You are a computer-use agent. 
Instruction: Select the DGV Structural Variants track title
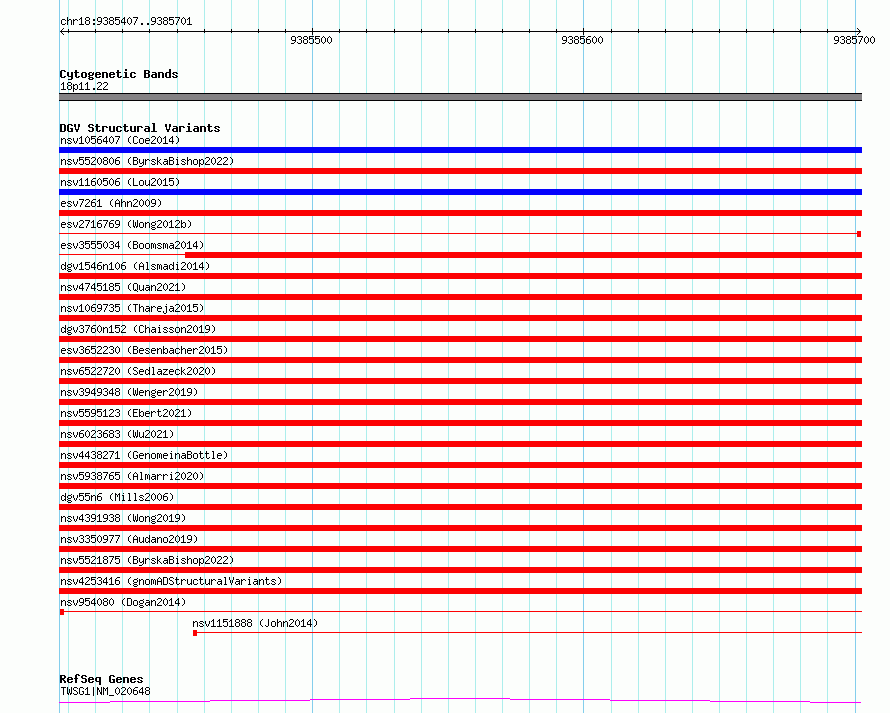(140, 128)
